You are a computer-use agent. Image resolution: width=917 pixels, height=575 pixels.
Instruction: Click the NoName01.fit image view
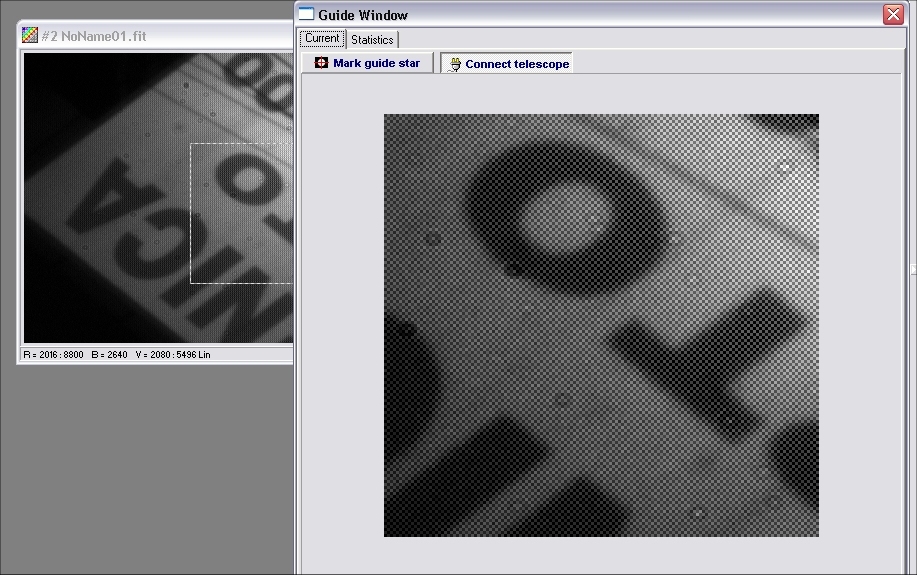158,198
